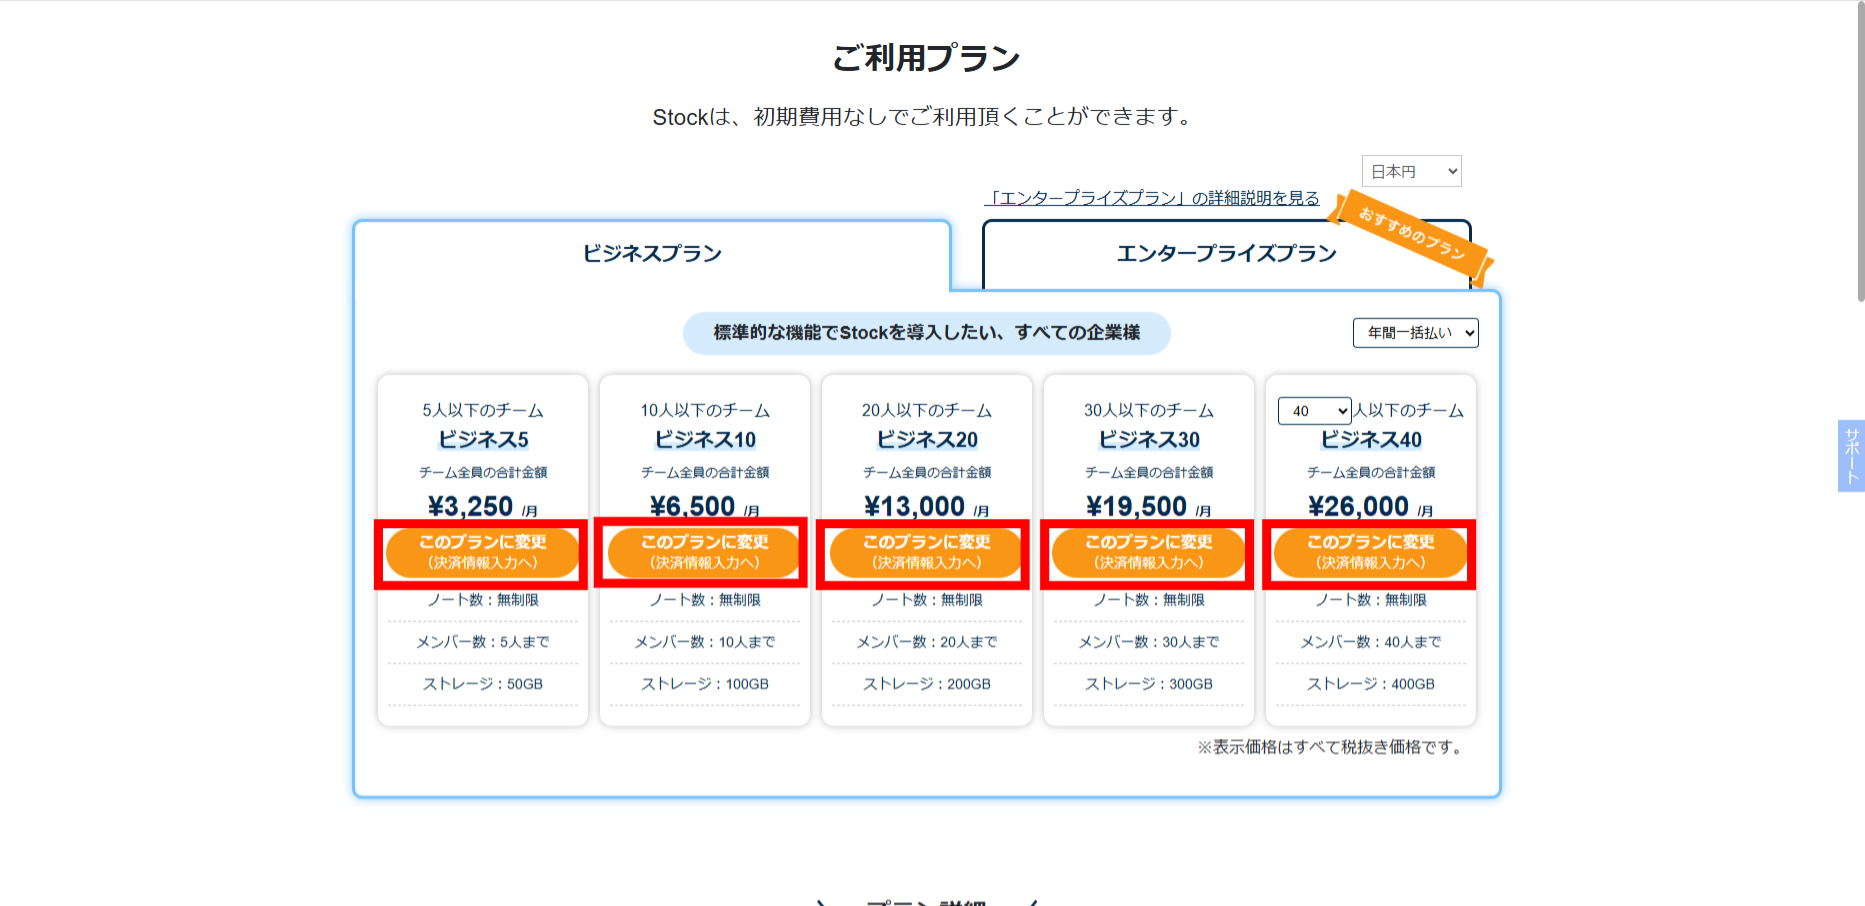This screenshot has height=906, width=1865.
Task: Click the ビジネス5 plan title
Action: coord(483,440)
